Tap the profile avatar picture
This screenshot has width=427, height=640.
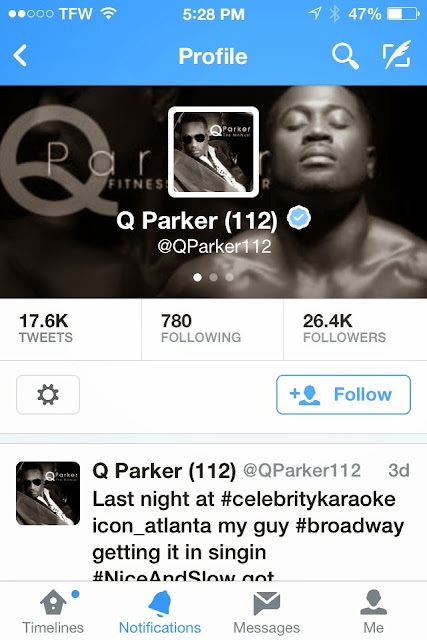[213, 152]
